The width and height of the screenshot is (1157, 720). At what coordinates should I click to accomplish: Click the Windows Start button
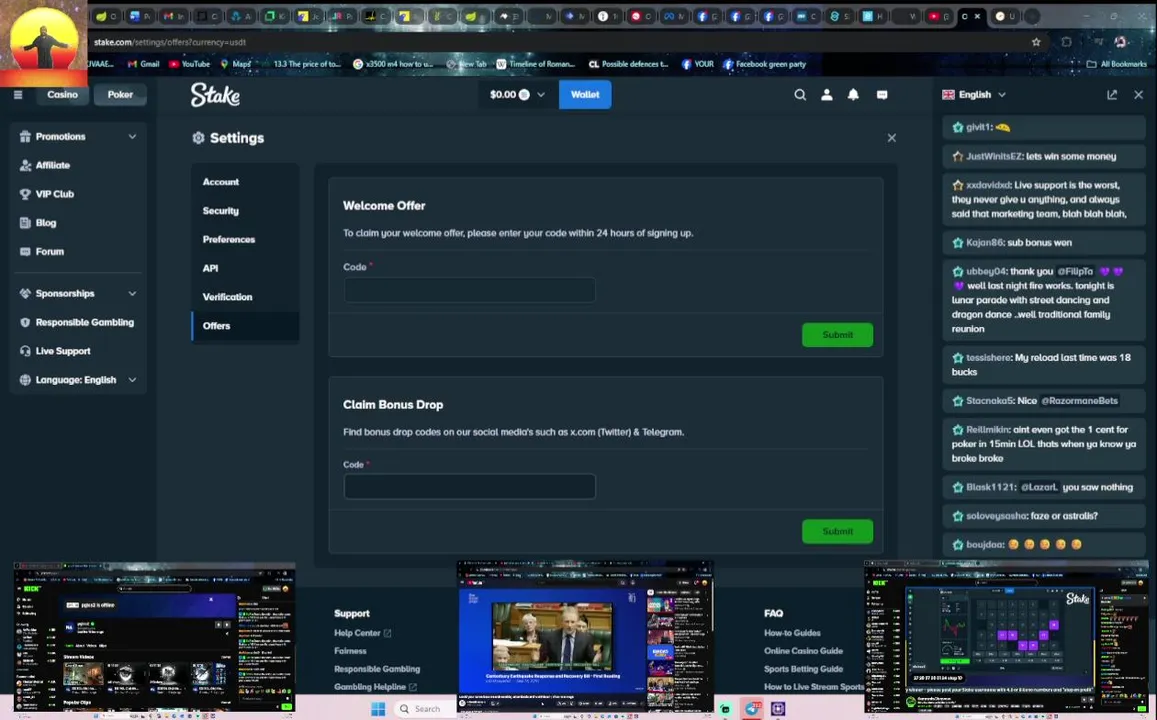coord(378,709)
